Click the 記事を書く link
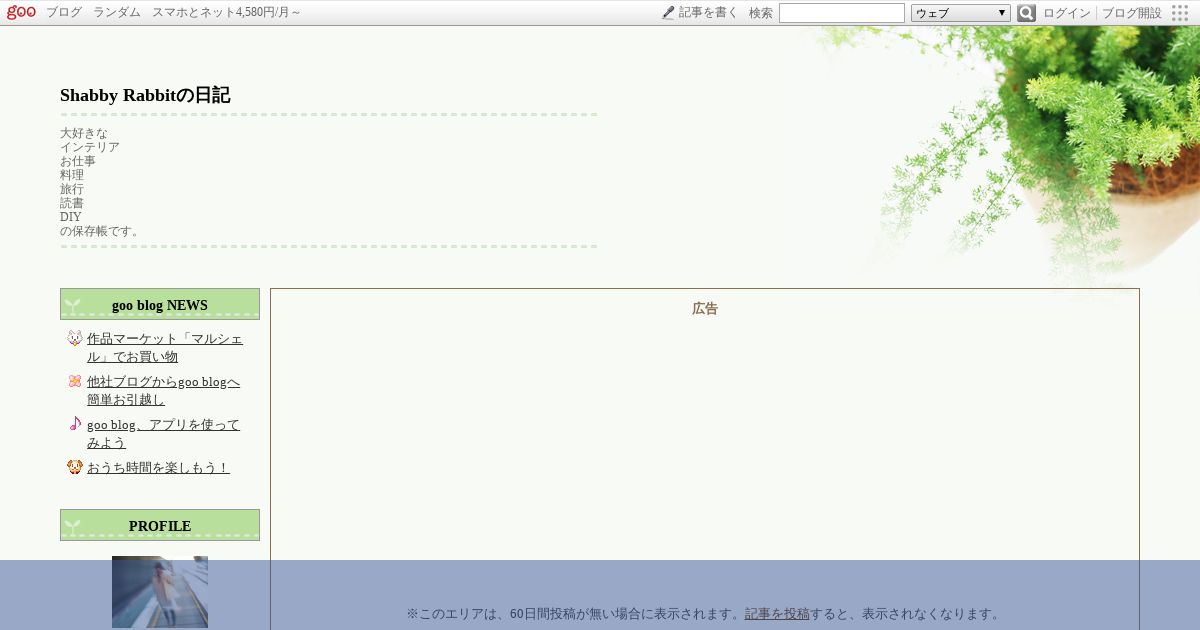 [x=708, y=13]
